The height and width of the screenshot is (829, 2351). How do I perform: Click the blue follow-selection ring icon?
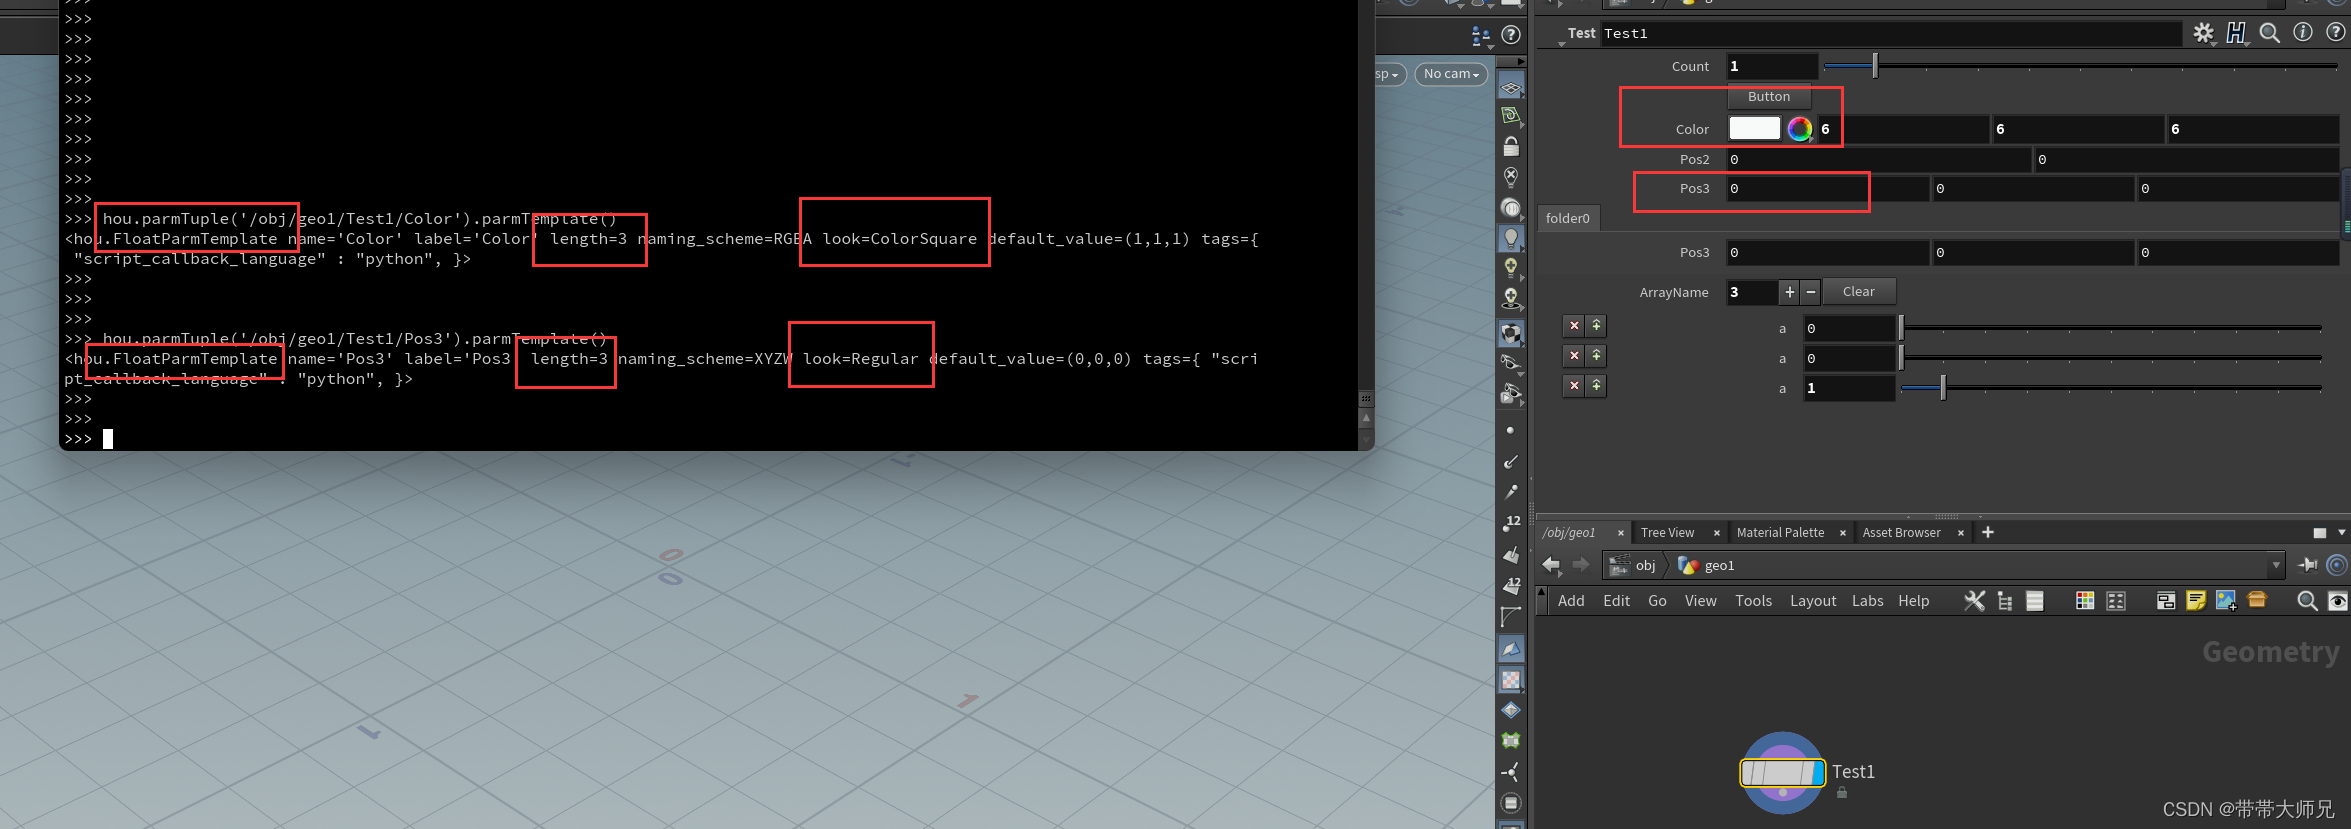pyautogui.click(x=2337, y=565)
